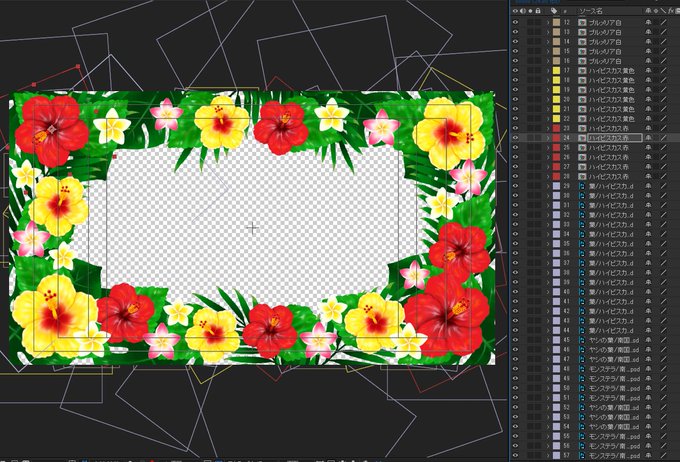
Task: Expand the properties of layer 47
Action: [x=548, y=359]
